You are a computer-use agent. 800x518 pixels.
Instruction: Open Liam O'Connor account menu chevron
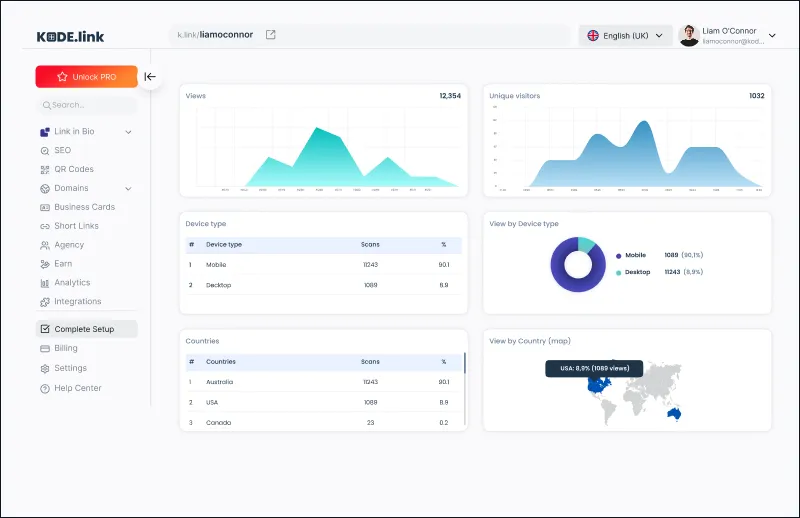(772, 36)
